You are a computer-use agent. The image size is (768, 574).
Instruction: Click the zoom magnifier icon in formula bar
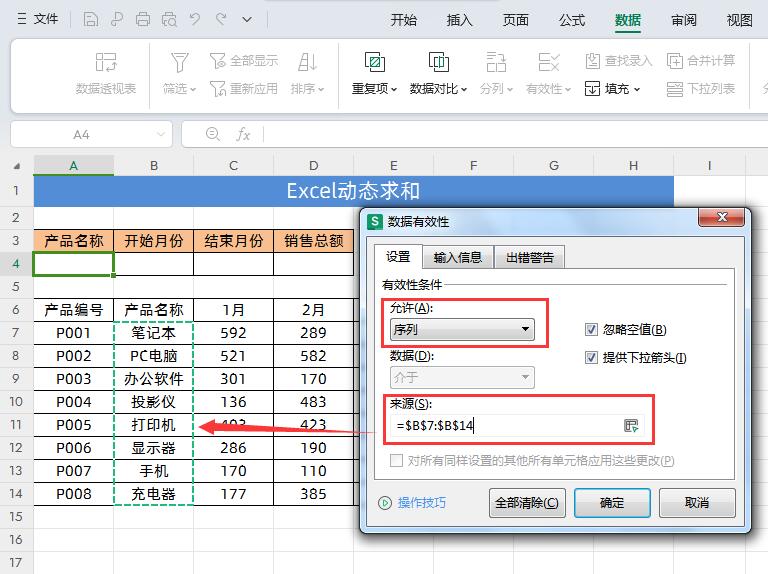pyautogui.click(x=213, y=134)
